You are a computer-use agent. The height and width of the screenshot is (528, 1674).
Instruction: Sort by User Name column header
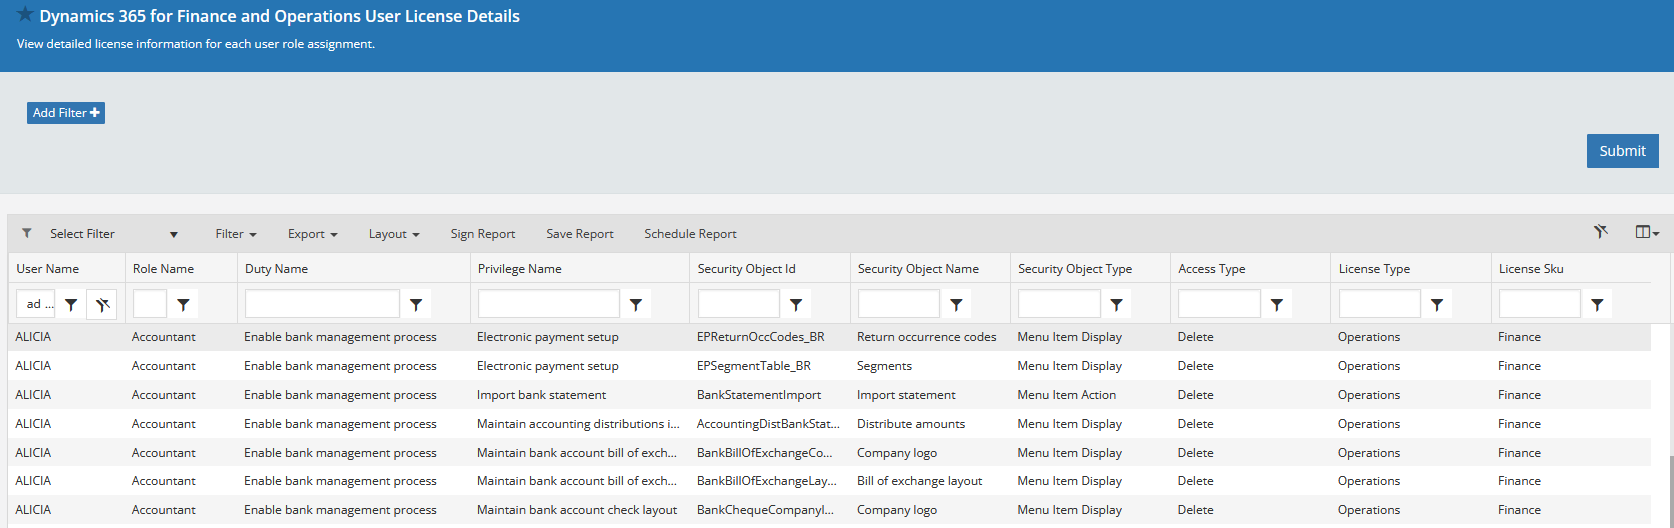coord(48,269)
